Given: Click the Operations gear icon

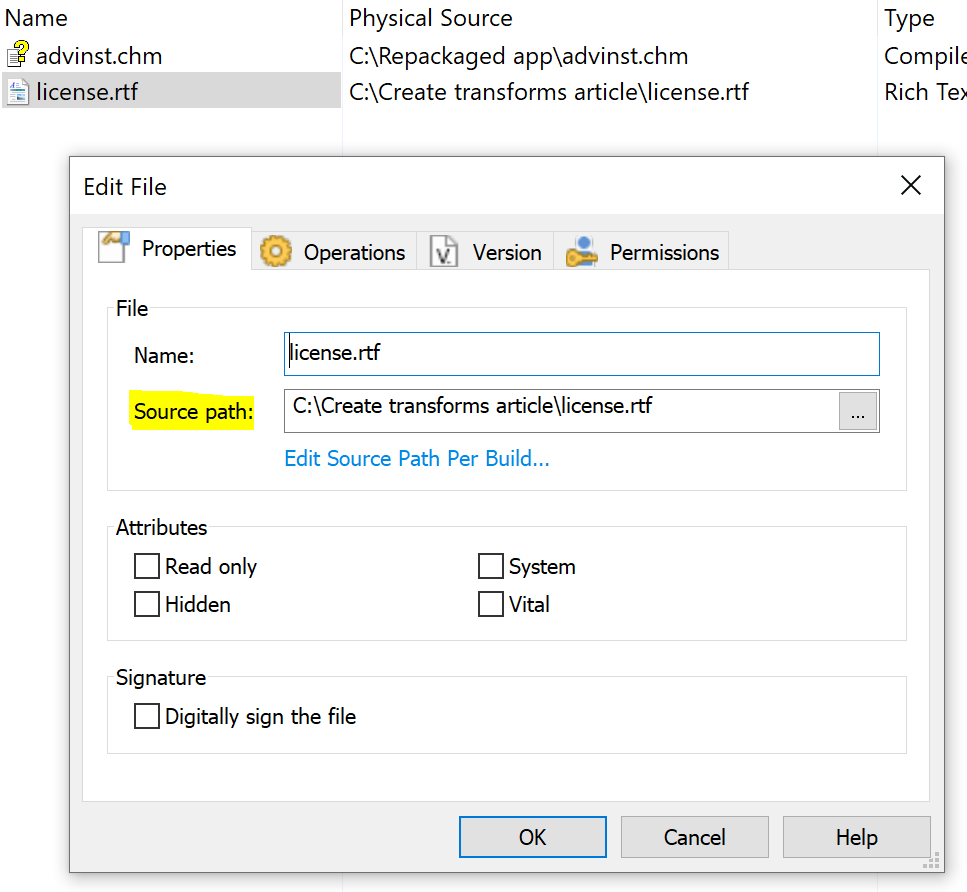Looking at the screenshot, I should point(276,252).
